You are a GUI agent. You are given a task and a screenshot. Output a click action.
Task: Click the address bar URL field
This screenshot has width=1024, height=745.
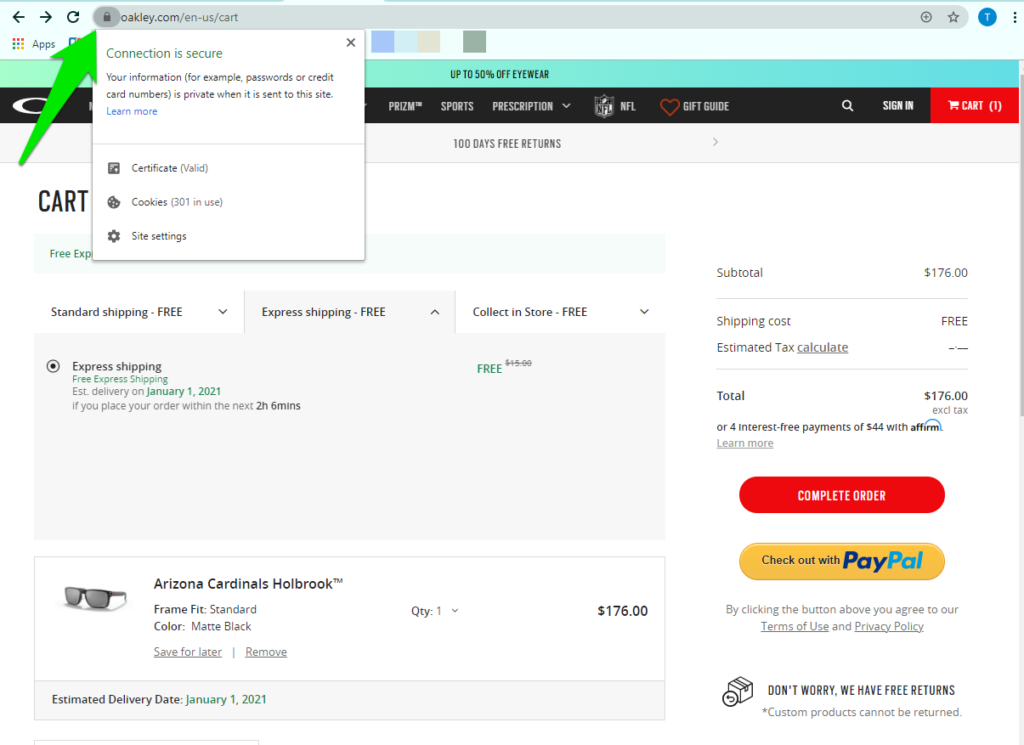[x=509, y=17]
